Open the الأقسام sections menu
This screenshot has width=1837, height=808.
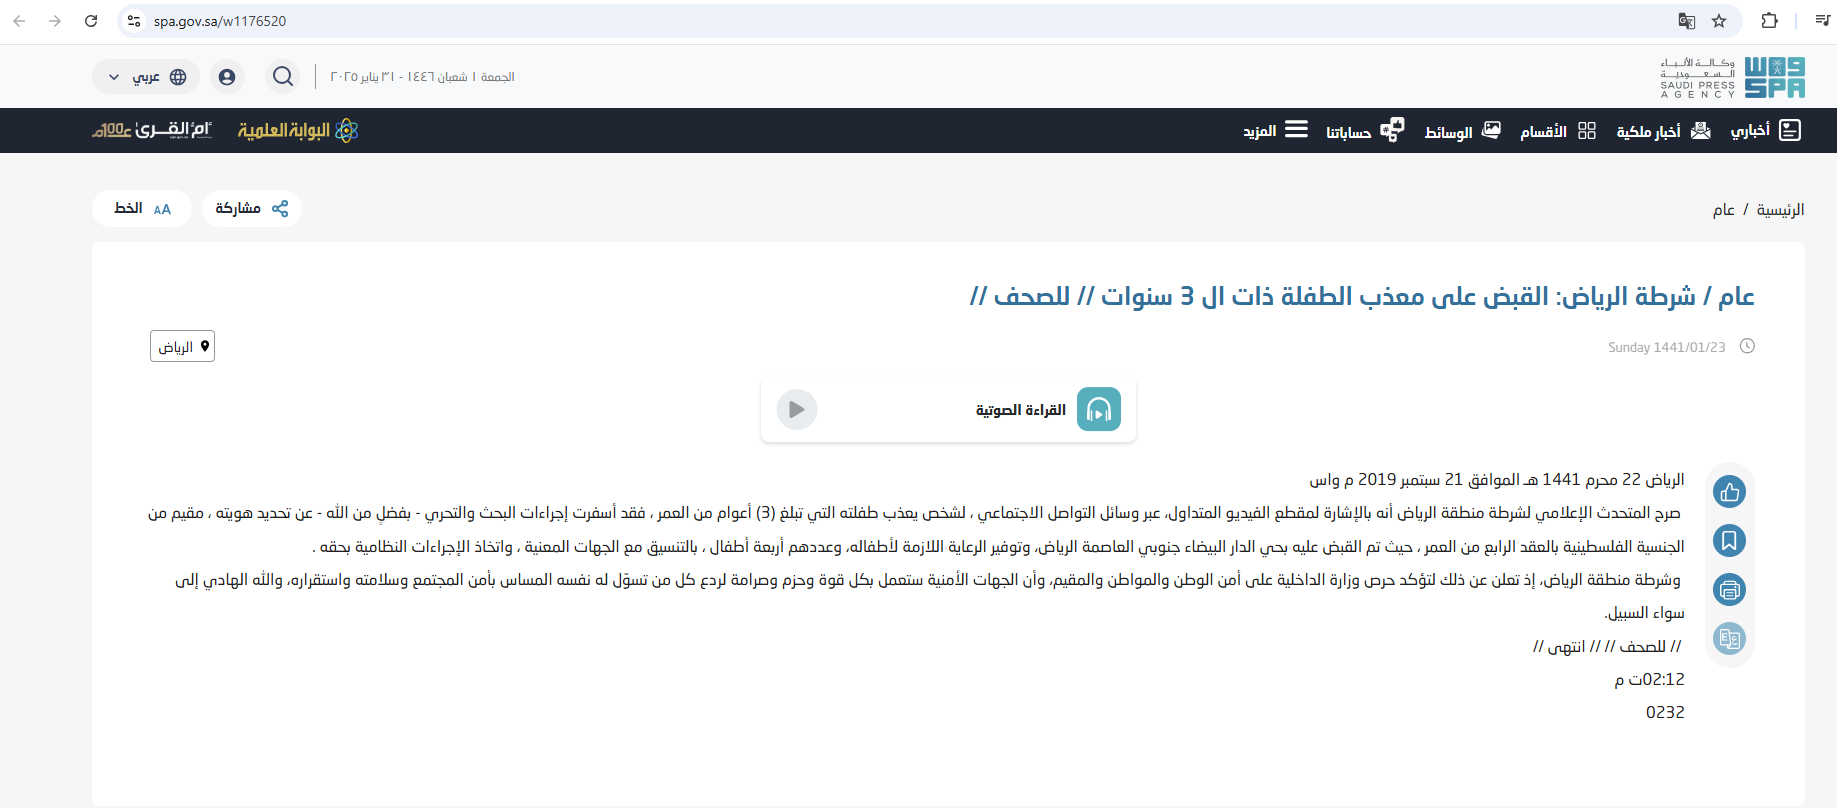[x=1557, y=131]
